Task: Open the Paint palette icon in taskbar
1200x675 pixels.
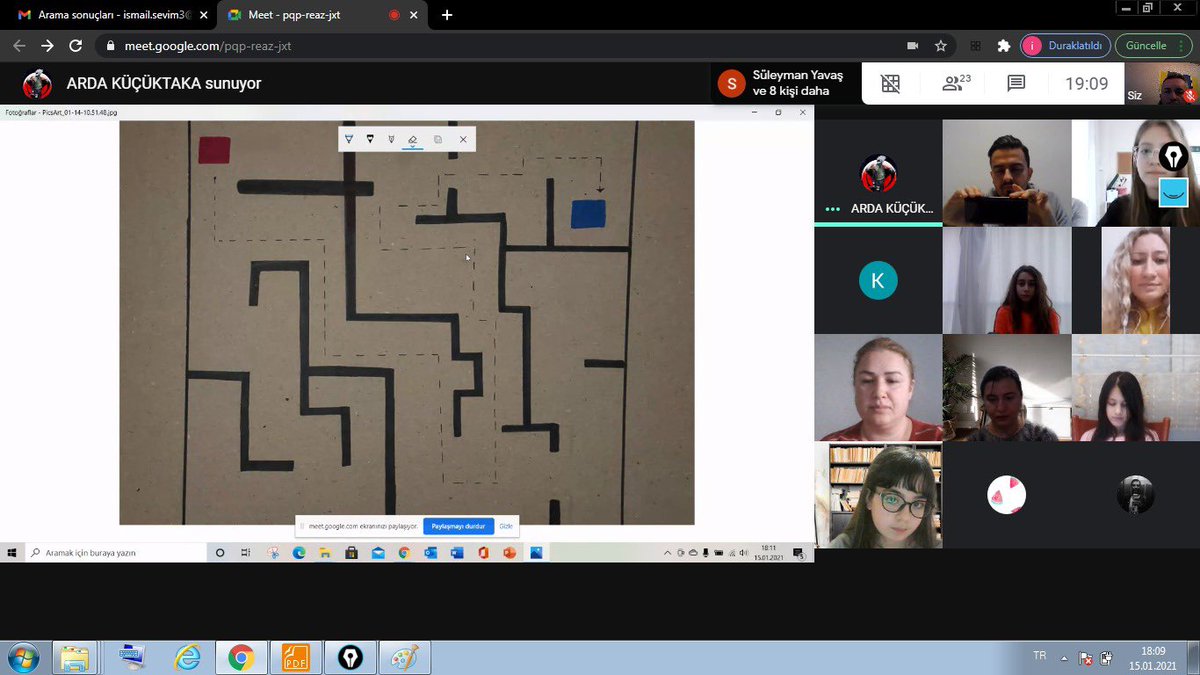Action: 406,658
